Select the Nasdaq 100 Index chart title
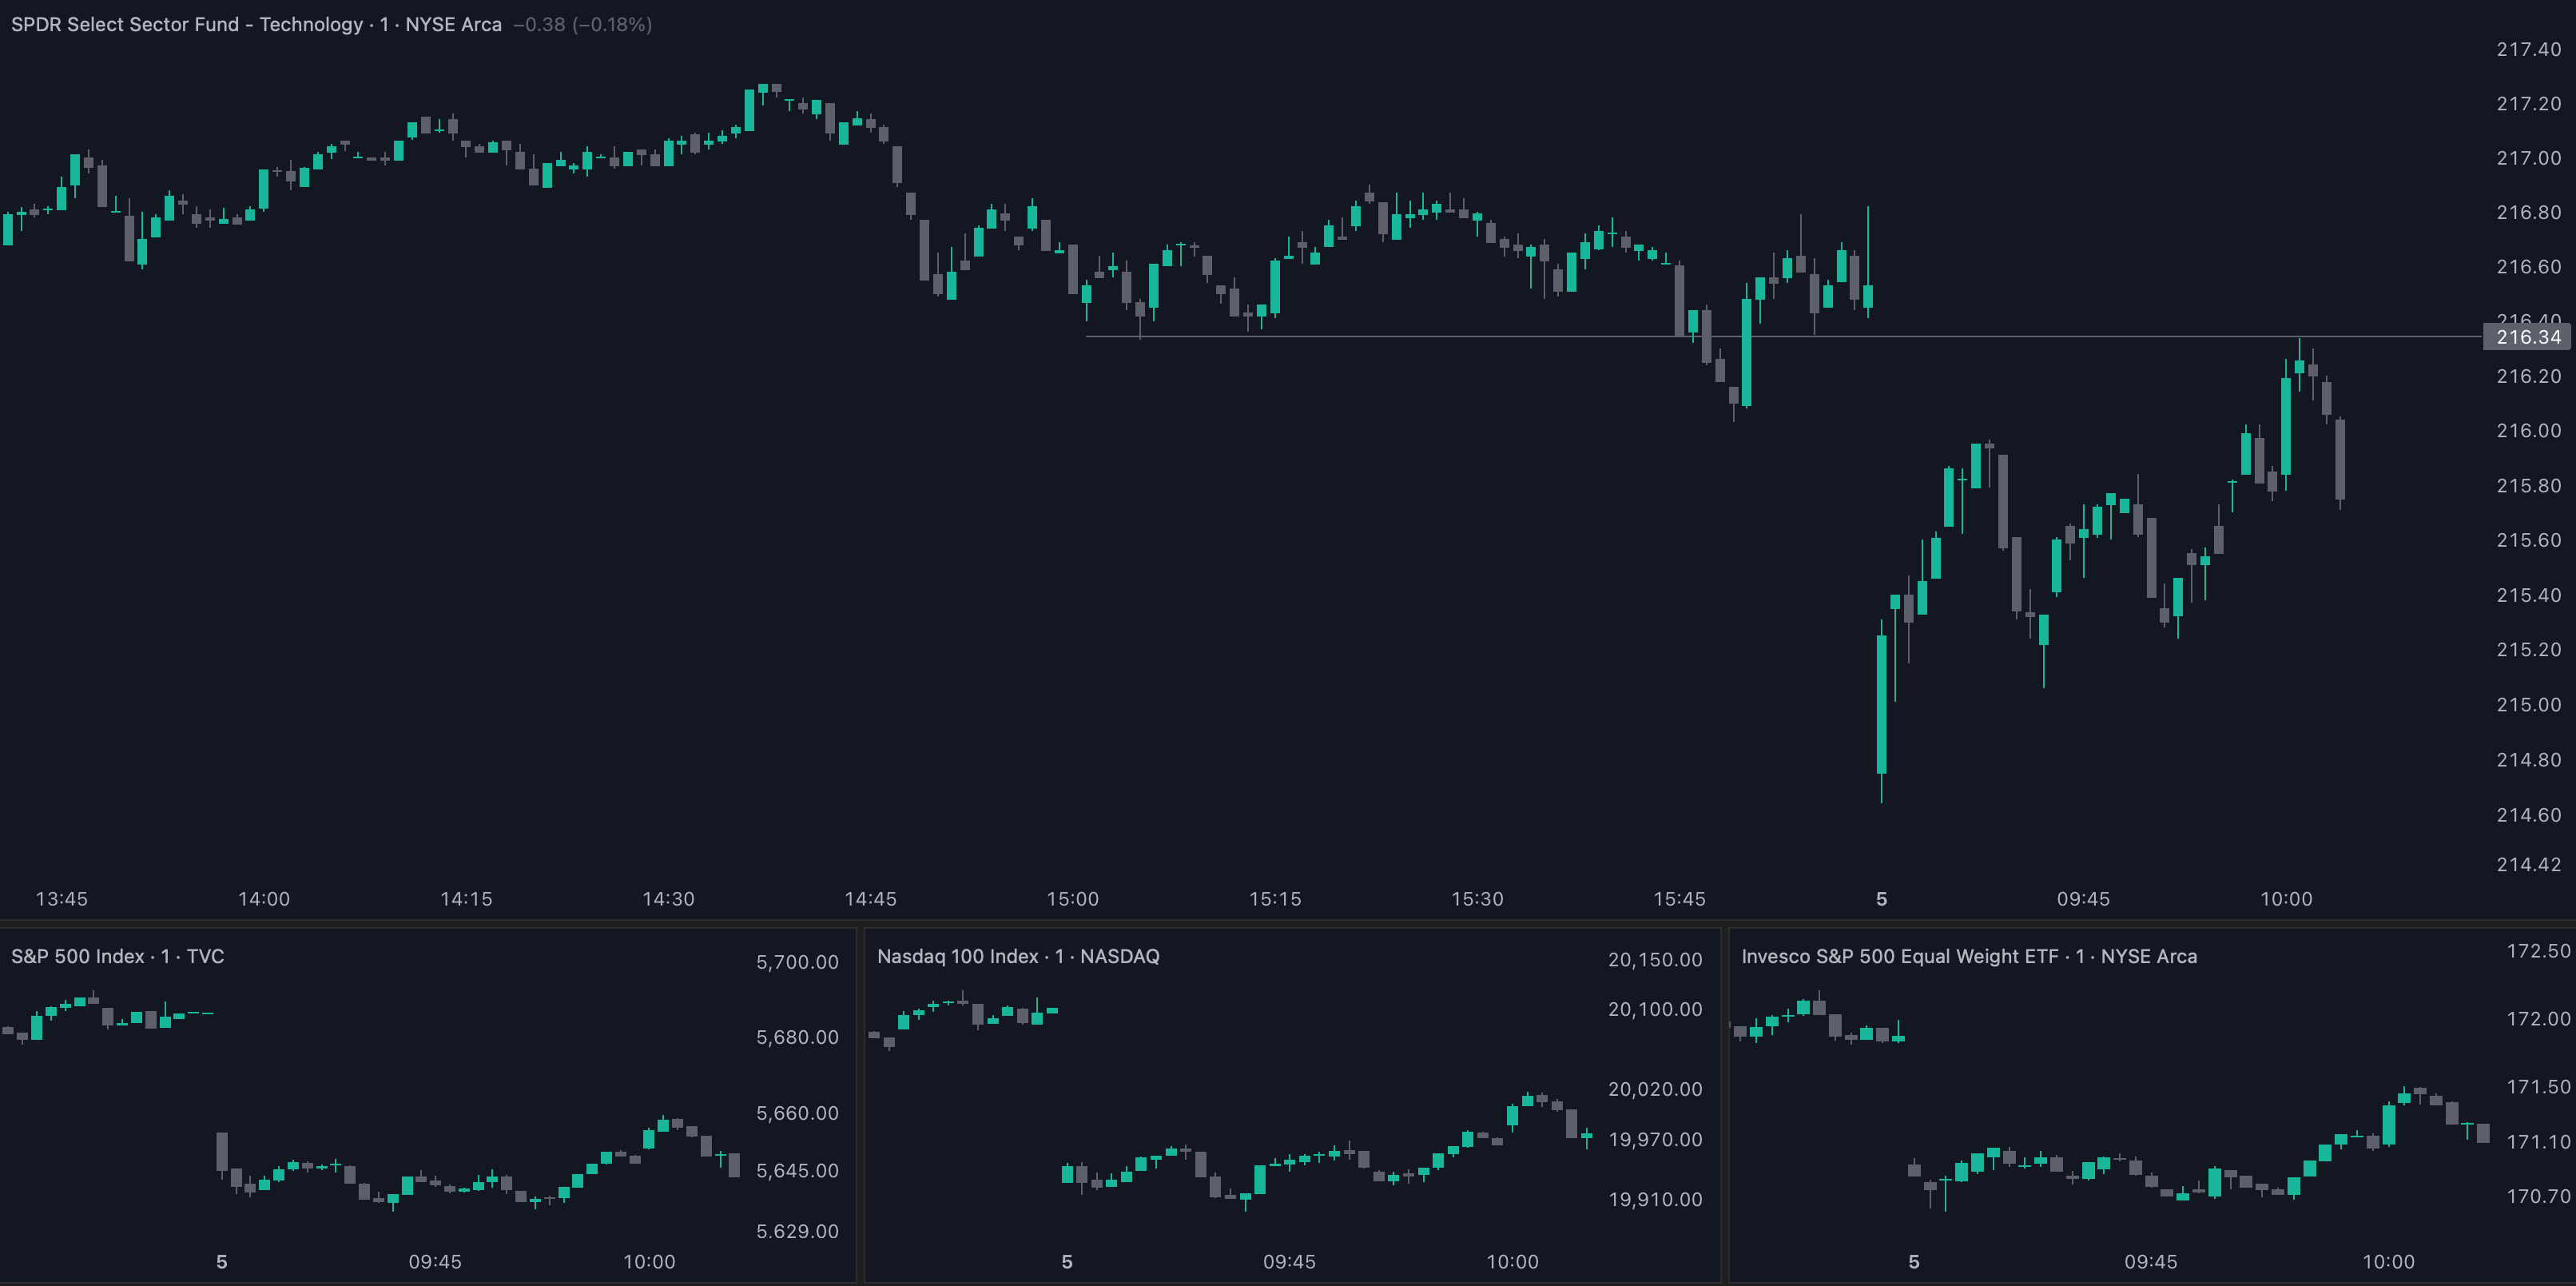 (1017, 956)
